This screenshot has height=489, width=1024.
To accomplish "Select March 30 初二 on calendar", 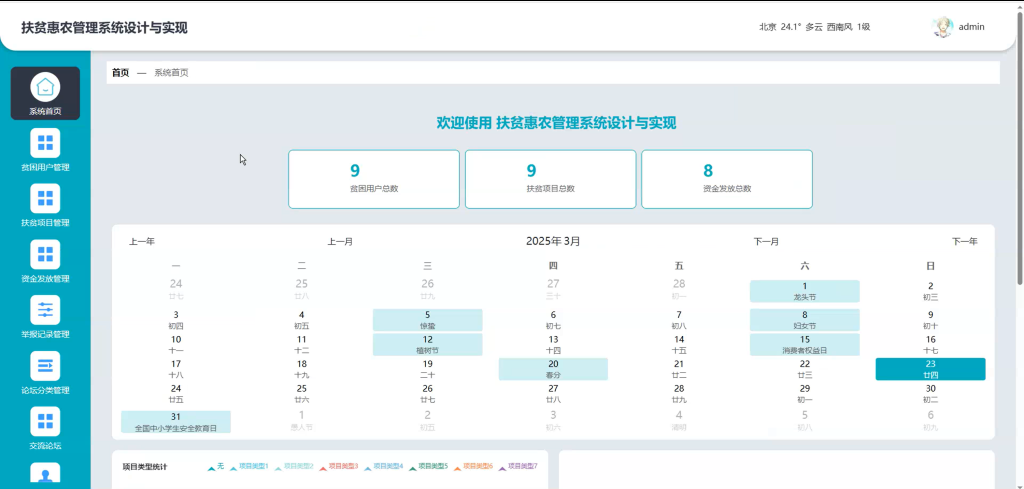I will pos(931,394).
